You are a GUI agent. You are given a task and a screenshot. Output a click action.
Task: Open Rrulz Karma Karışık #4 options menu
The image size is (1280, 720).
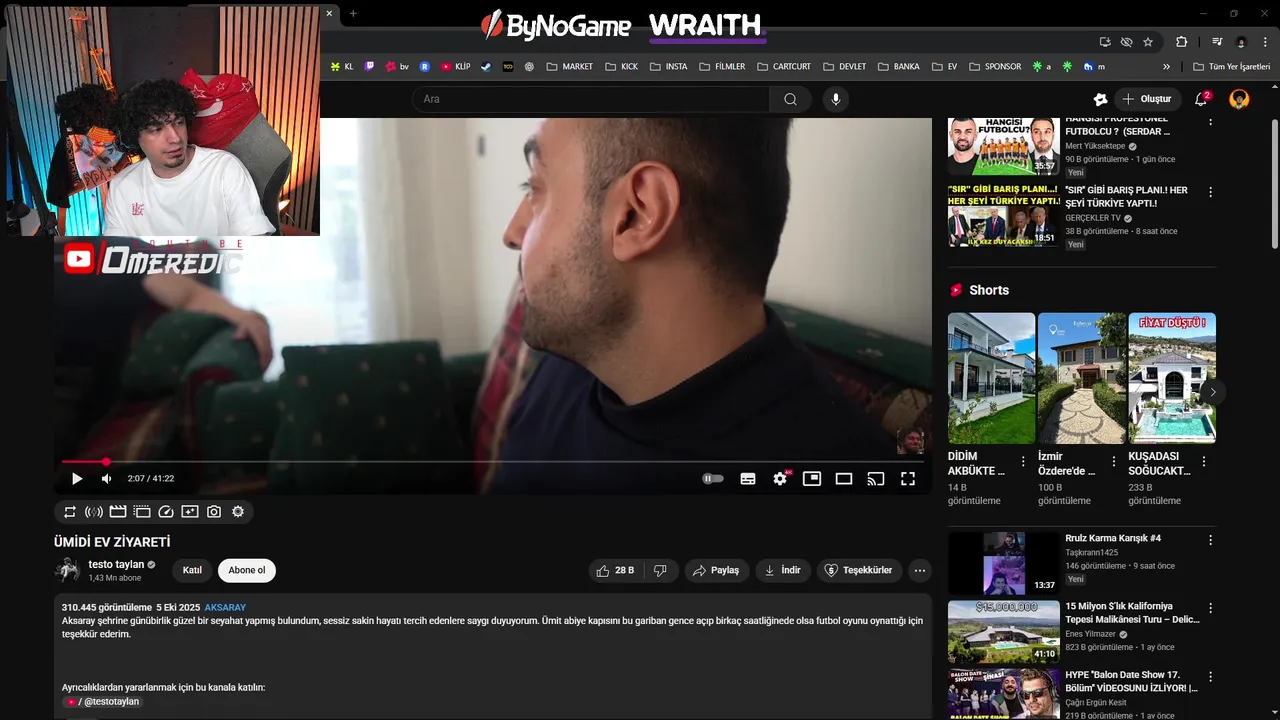[1210, 540]
